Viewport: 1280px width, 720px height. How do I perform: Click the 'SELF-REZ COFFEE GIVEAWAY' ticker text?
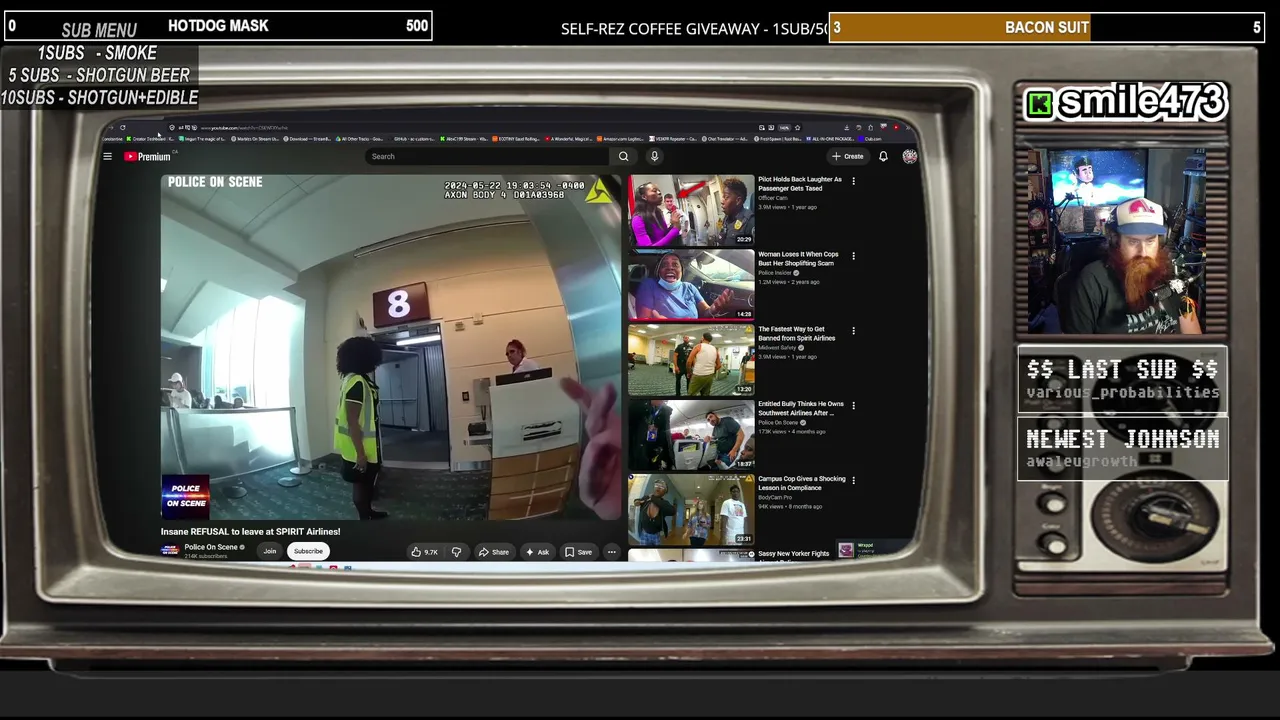tap(694, 28)
